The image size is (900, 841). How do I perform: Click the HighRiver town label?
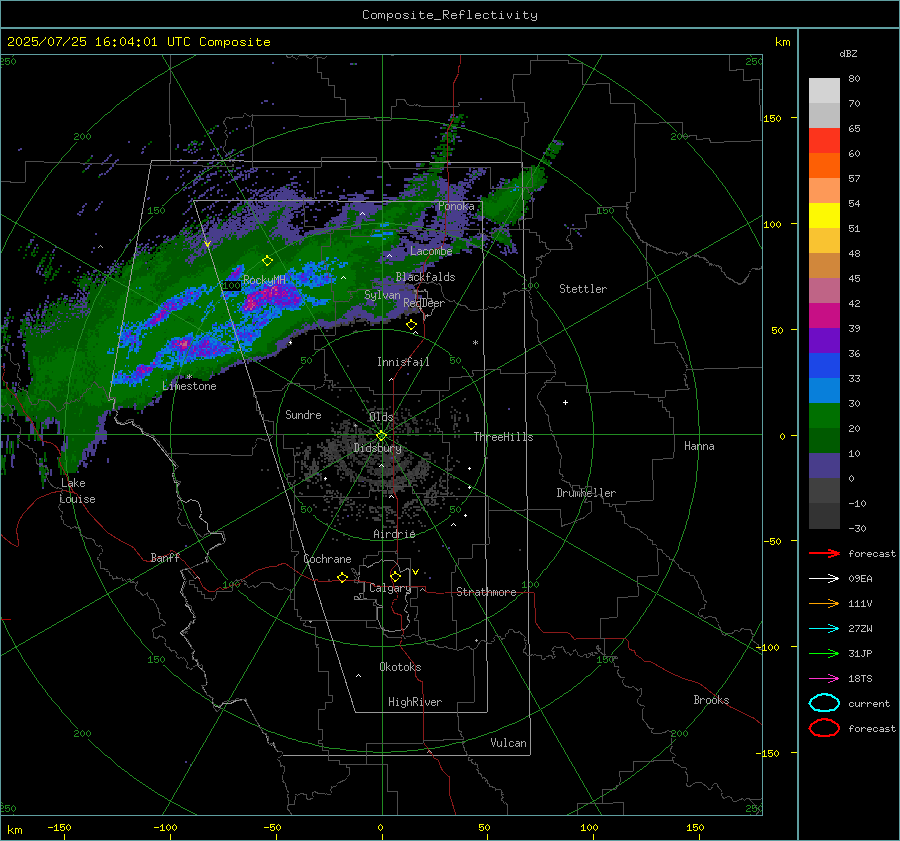(415, 702)
